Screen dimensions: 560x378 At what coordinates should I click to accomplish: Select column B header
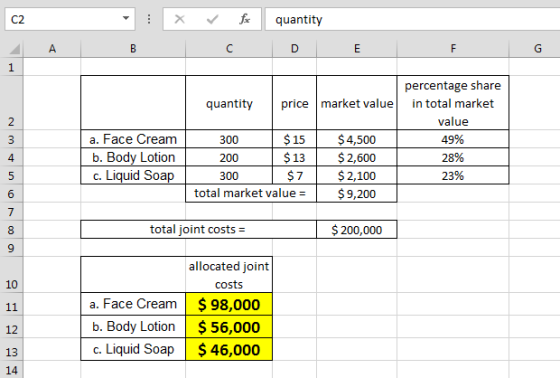click(x=133, y=49)
